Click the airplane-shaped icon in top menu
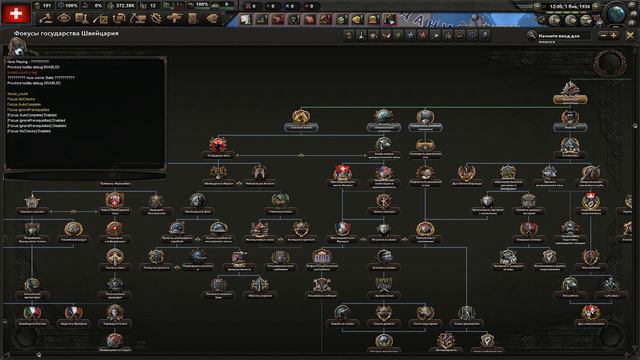 click(174, 18)
